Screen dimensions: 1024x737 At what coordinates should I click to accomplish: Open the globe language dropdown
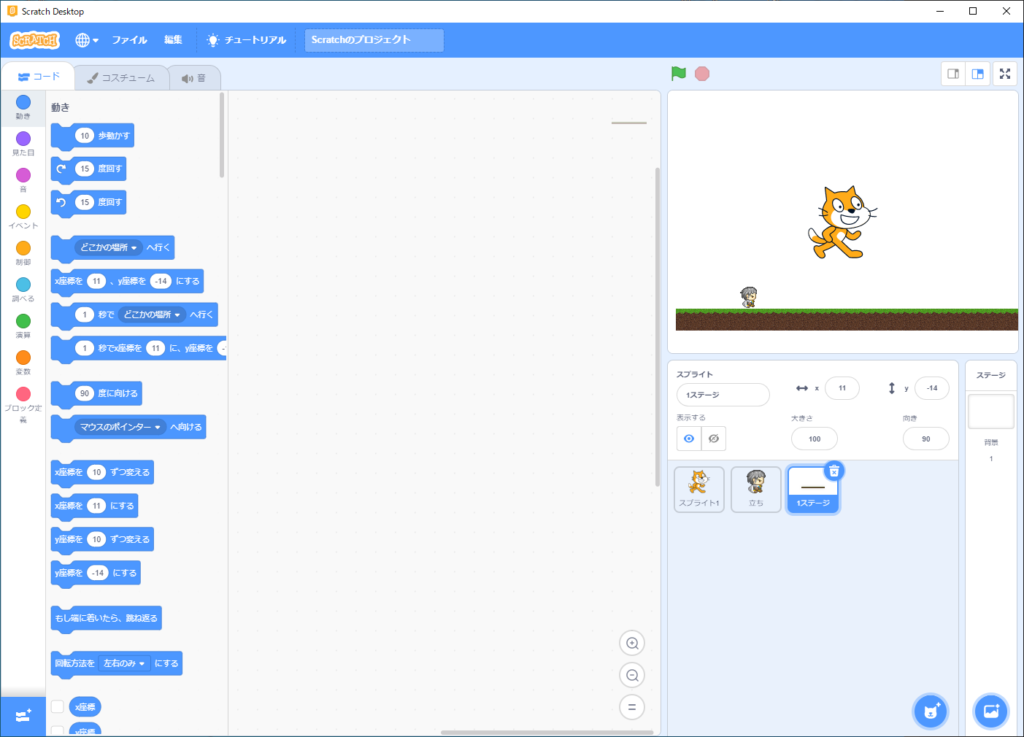87,40
